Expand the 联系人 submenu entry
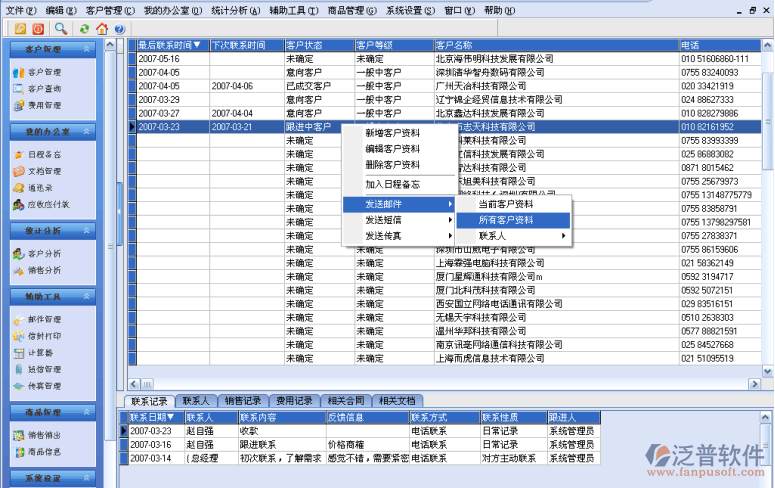775x488 pixels. (x=513, y=236)
